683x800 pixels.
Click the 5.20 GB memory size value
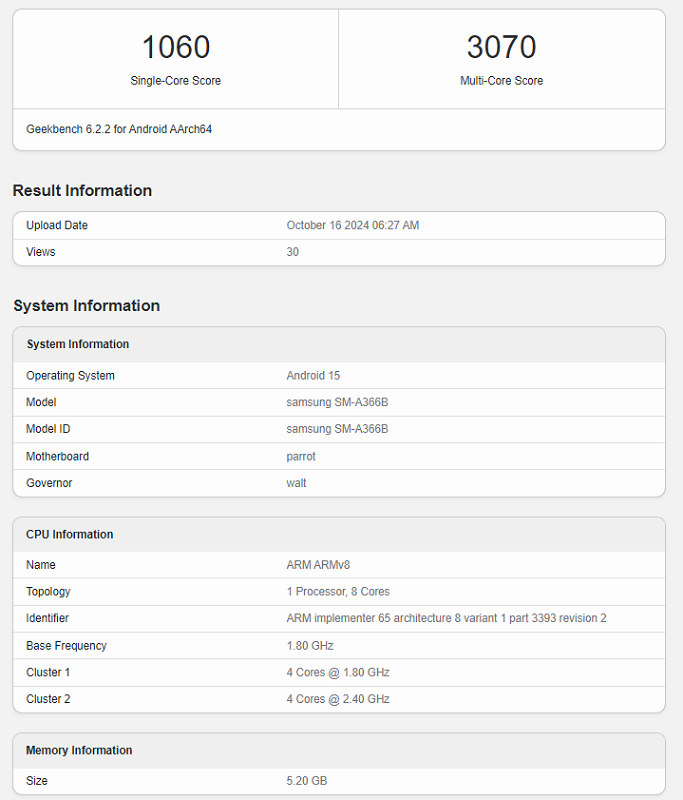(x=307, y=781)
